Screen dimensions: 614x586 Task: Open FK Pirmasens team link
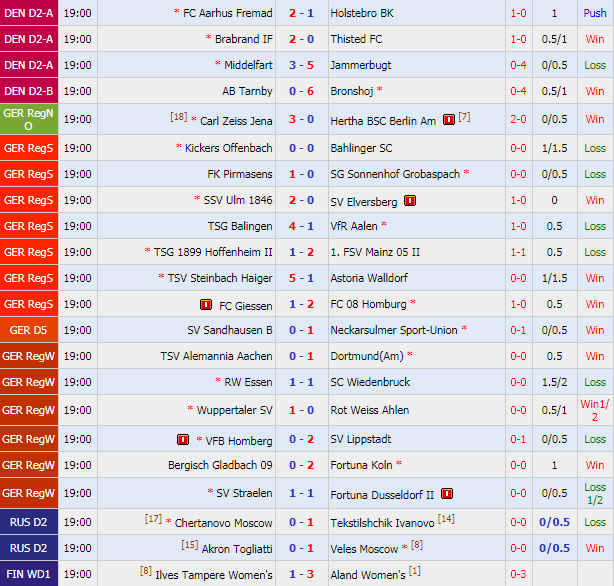240,174
